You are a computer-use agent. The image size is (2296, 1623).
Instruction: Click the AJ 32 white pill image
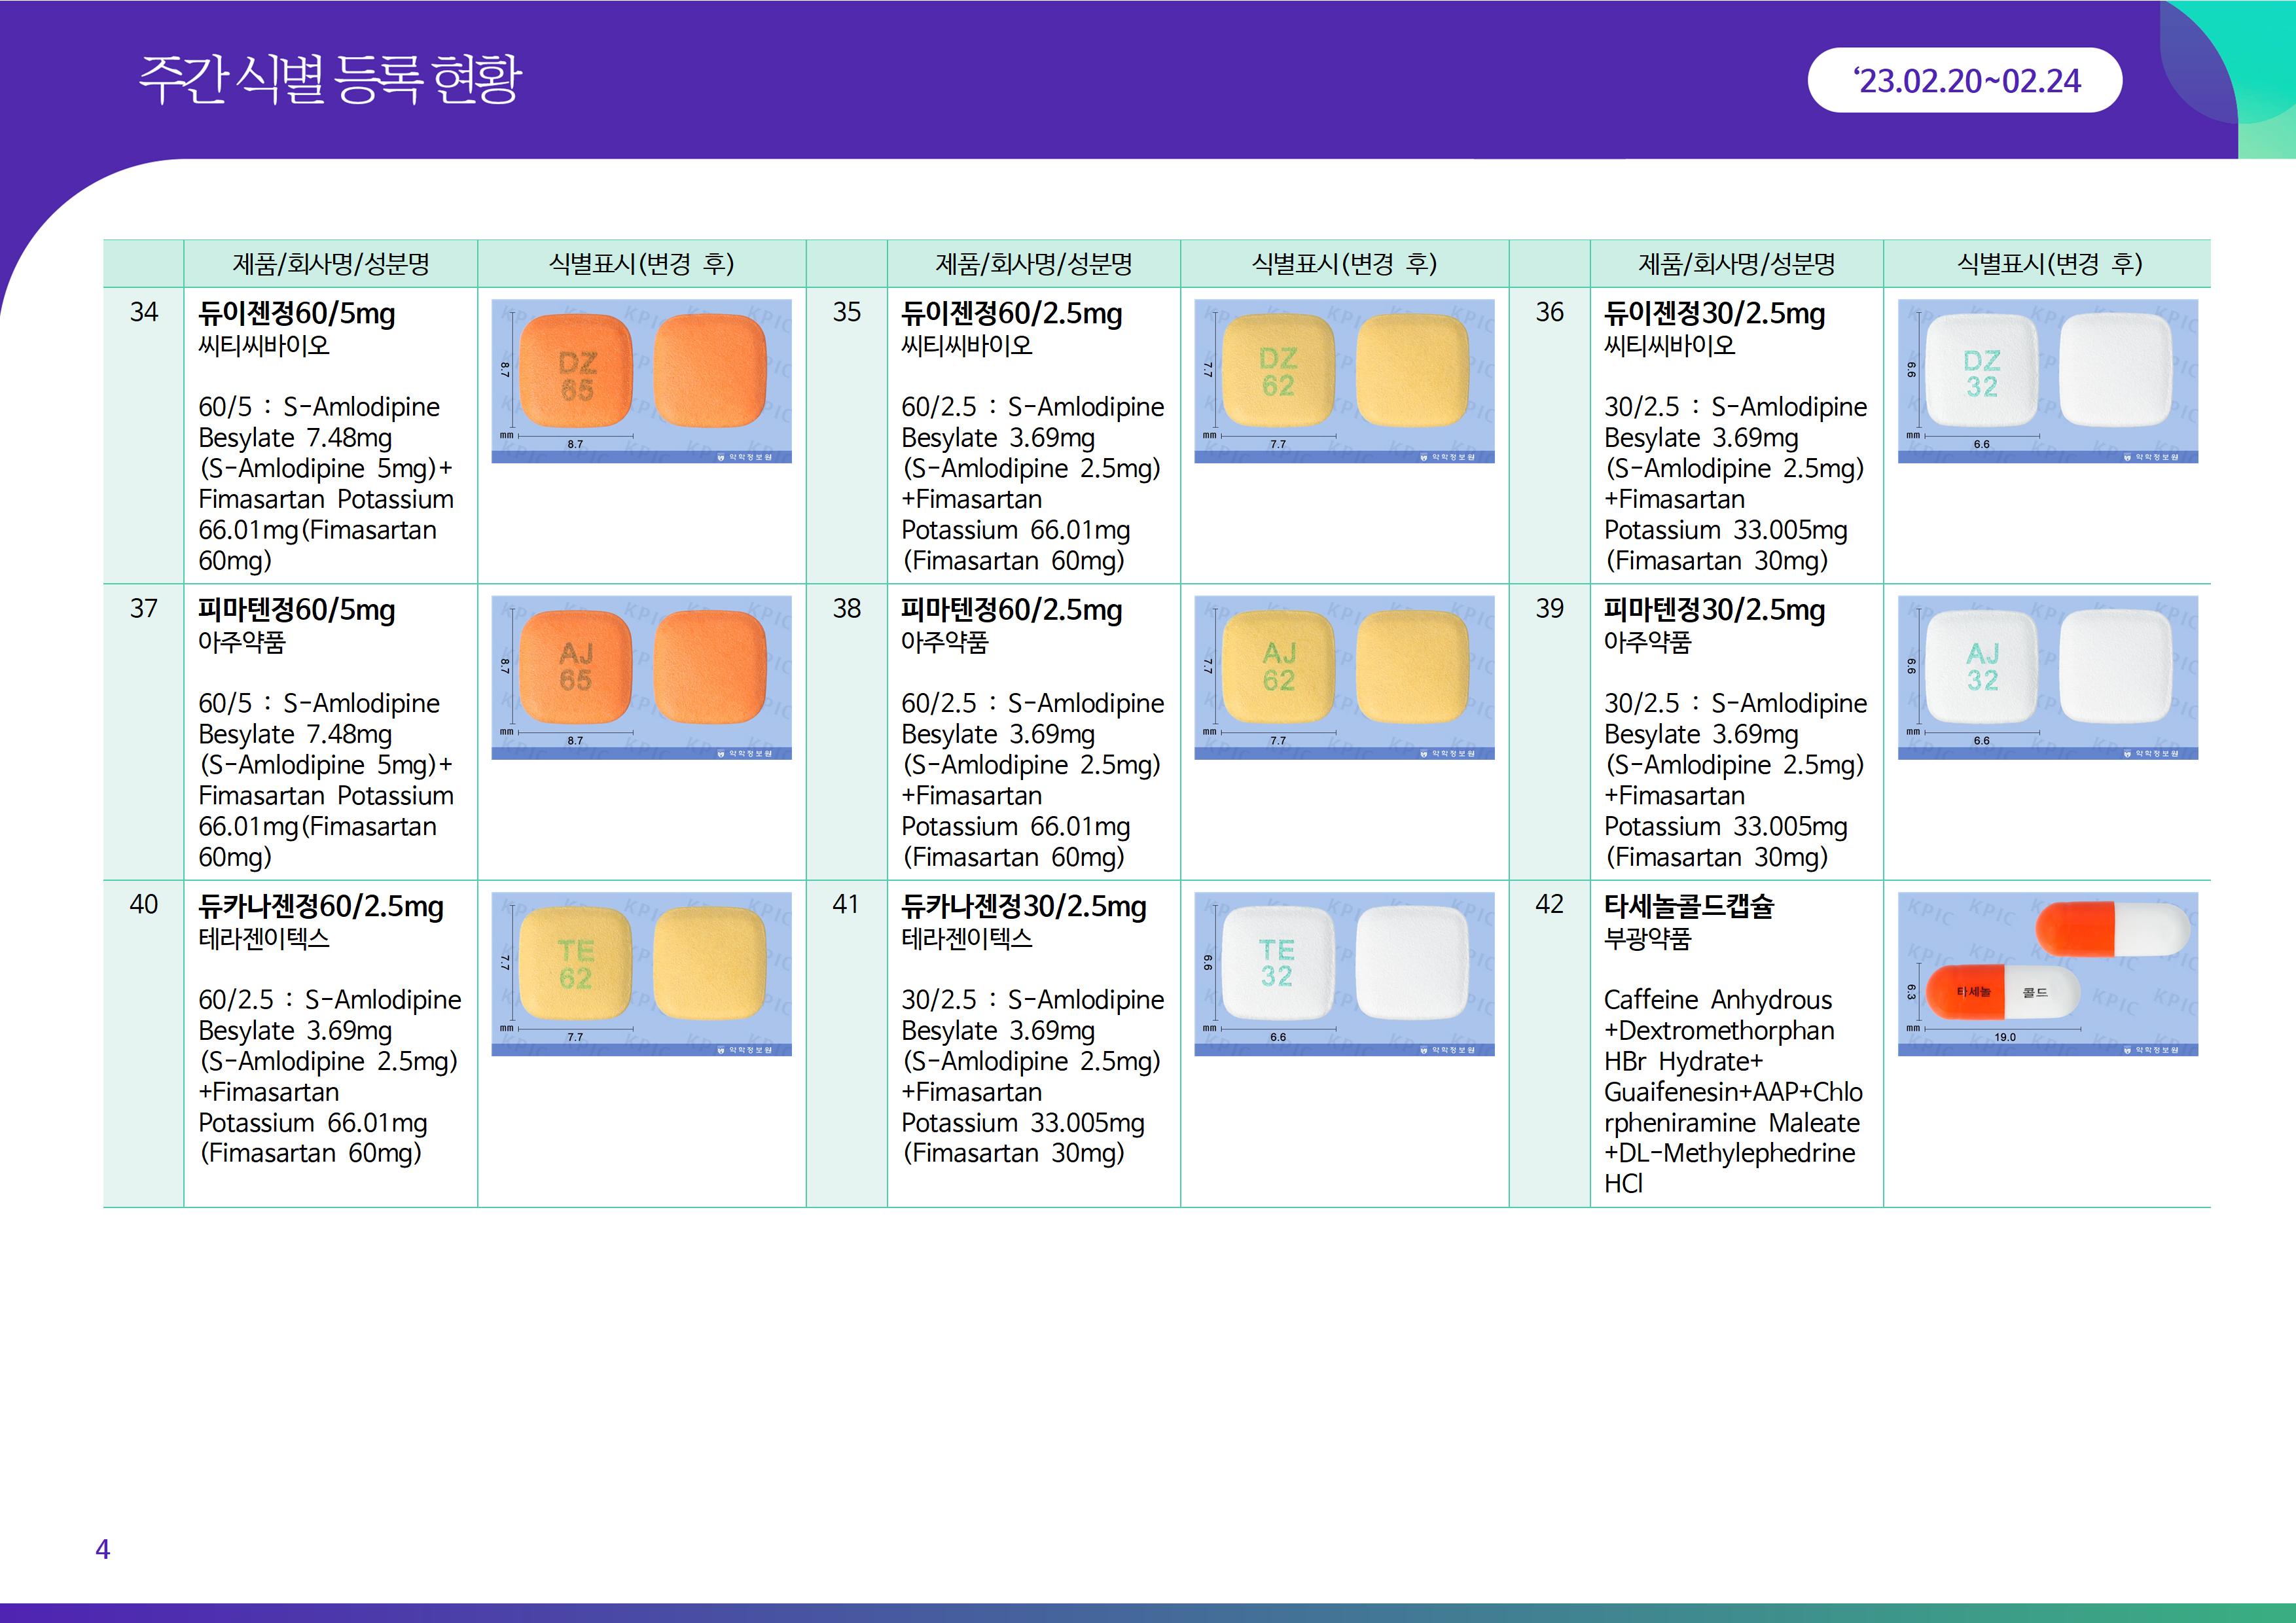point(2047,677)
